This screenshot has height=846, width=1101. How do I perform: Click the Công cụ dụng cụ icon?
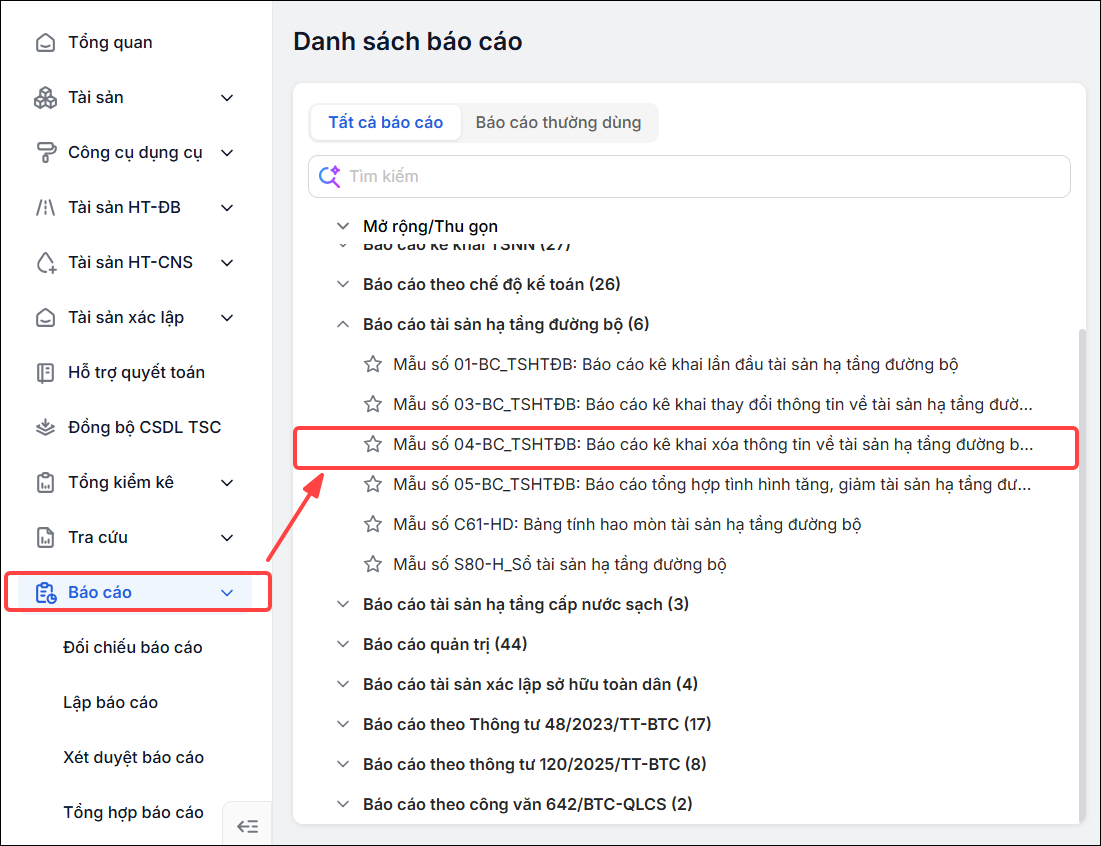click(x=46, y=152)
